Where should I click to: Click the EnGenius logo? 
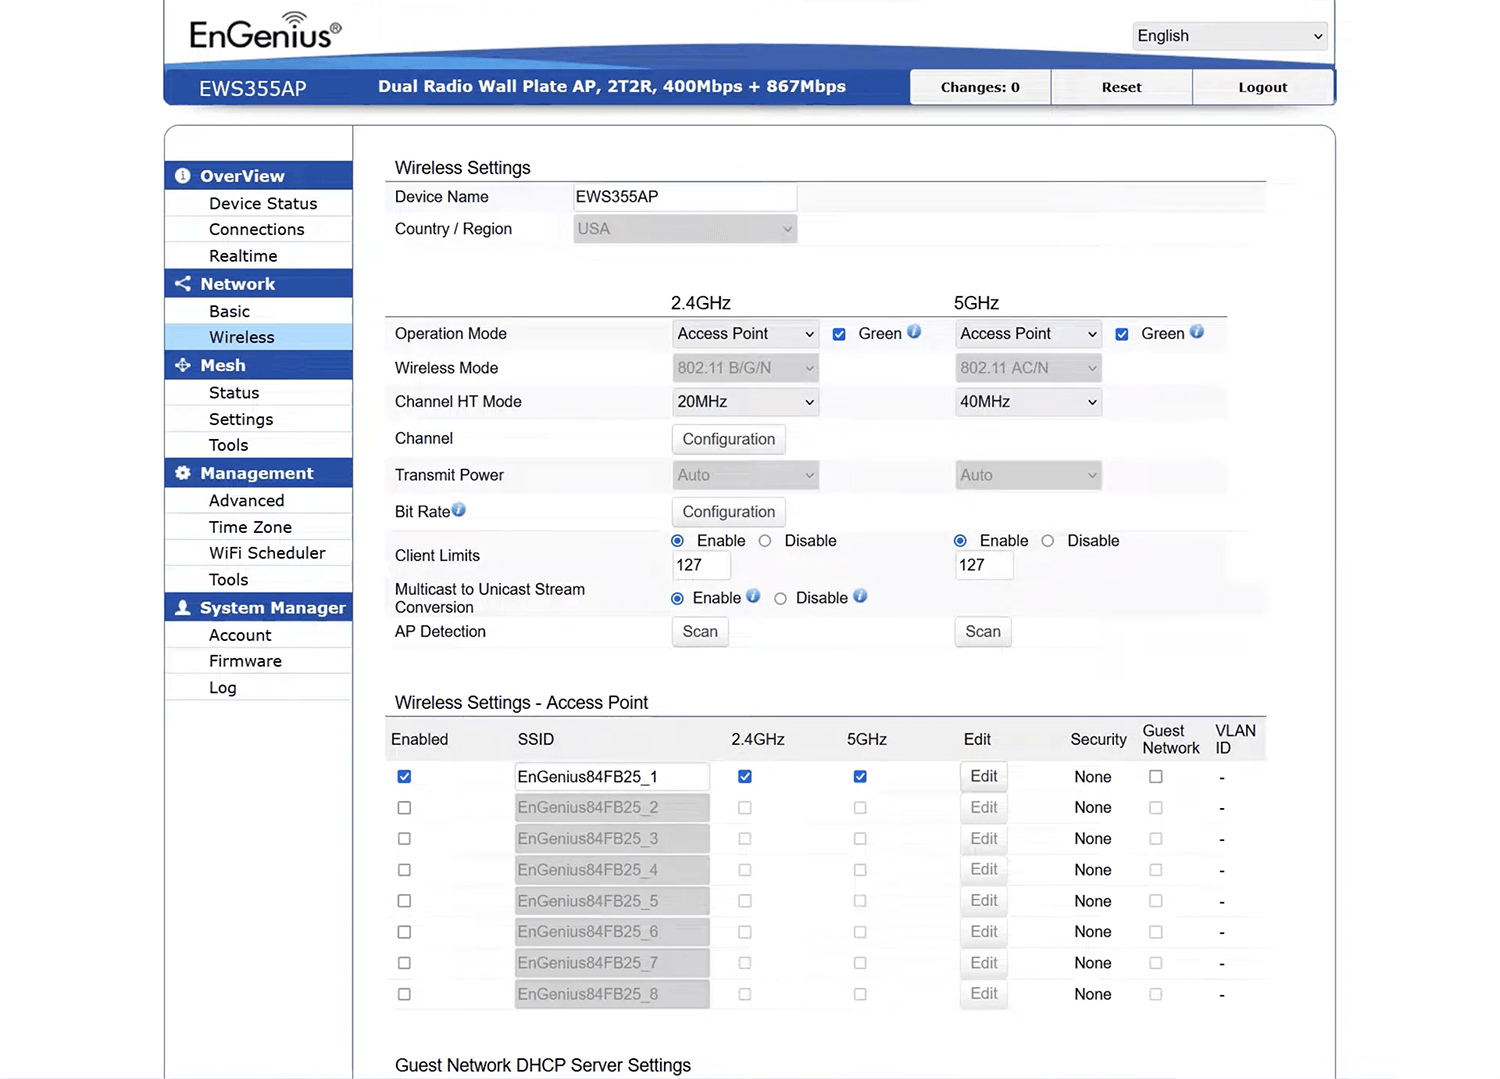click(265, 32)
